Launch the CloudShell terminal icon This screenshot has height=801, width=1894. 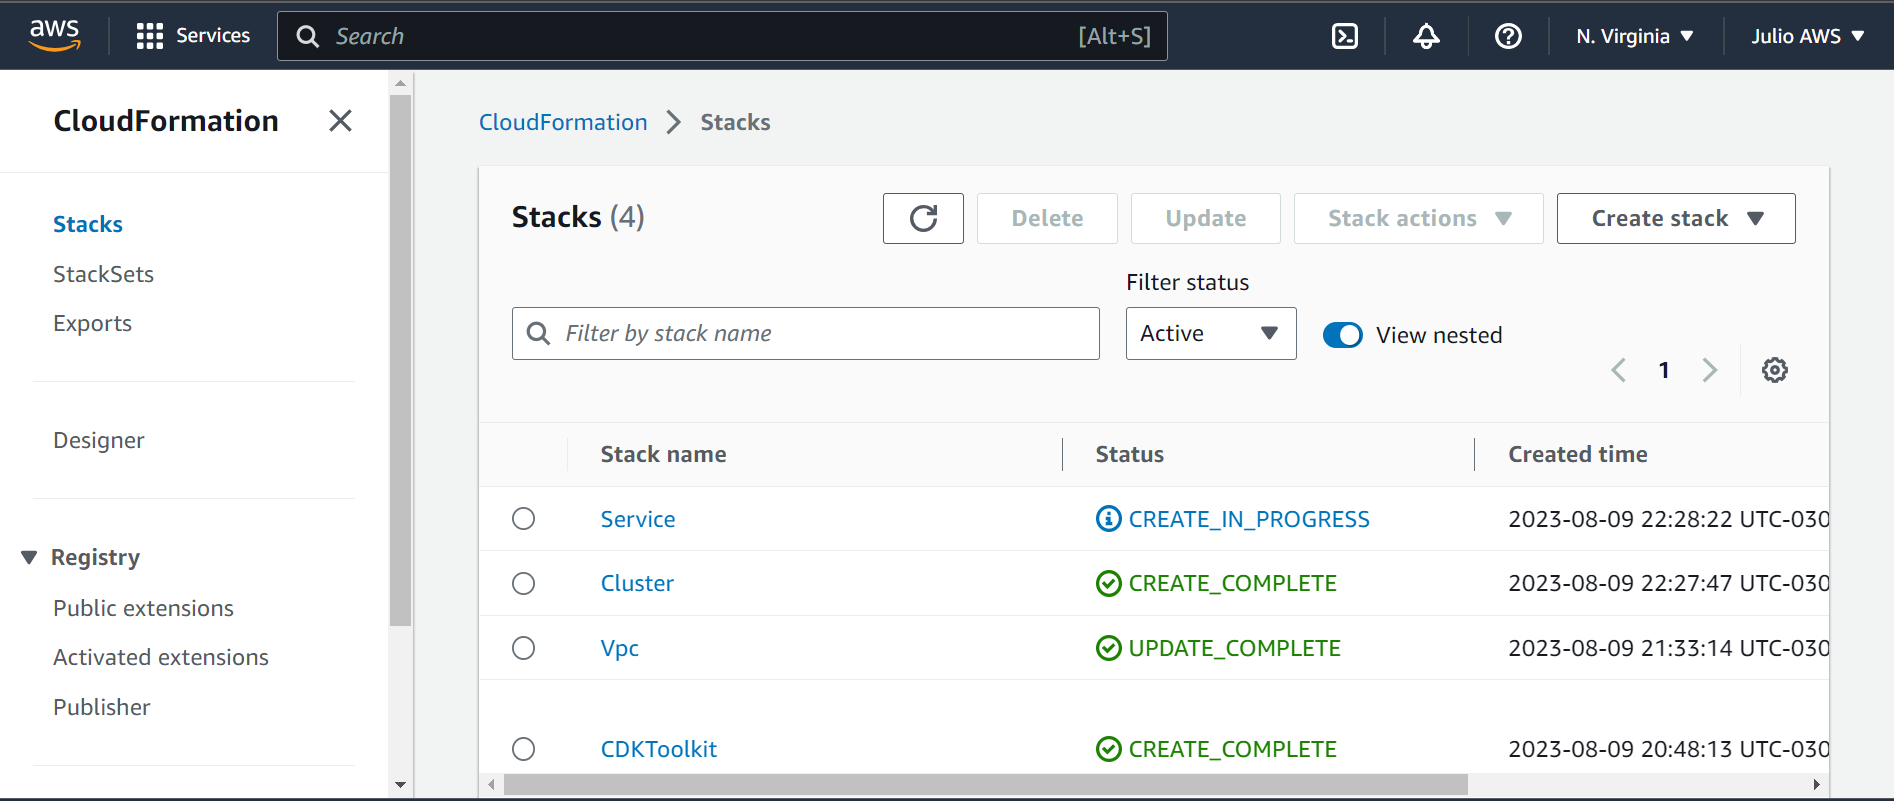pos(1345,36)
